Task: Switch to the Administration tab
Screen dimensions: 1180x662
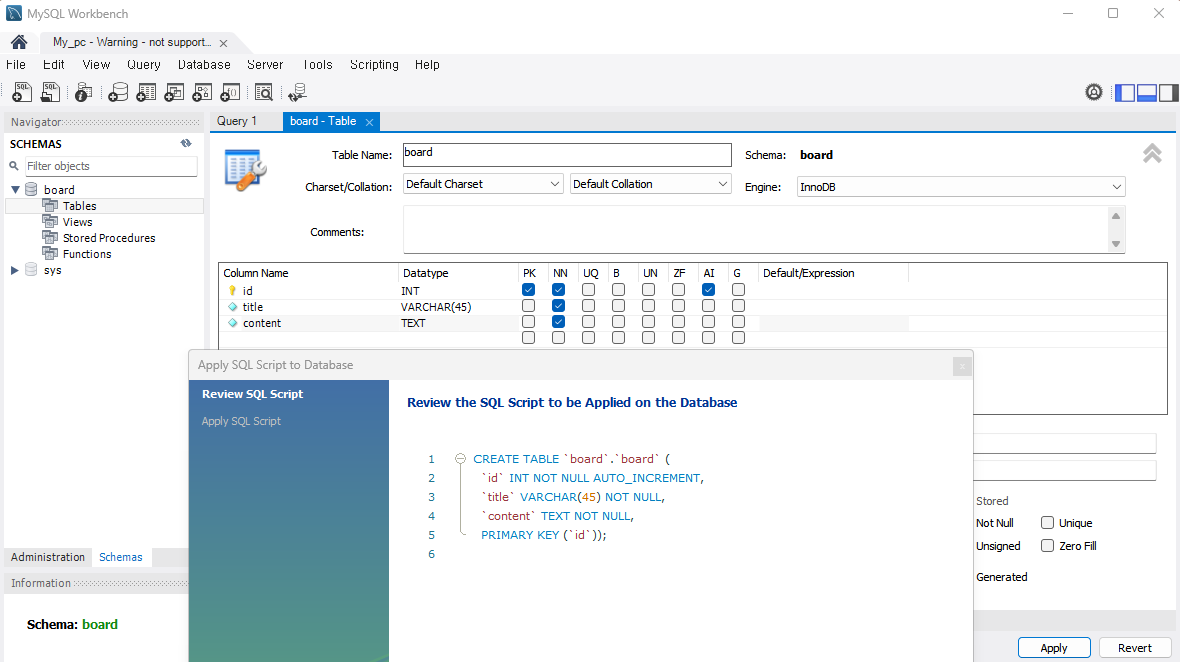Action: click(47, 557)
